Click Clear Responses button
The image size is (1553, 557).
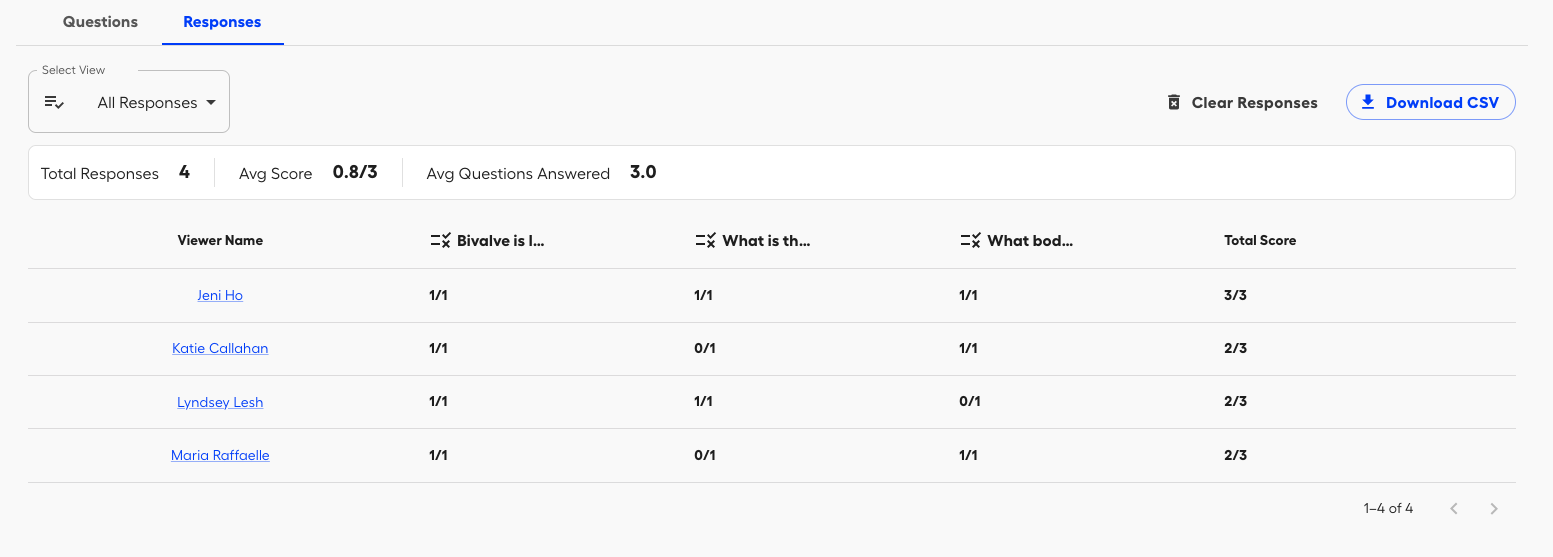pyautogui.click(x=1242, y=103)
